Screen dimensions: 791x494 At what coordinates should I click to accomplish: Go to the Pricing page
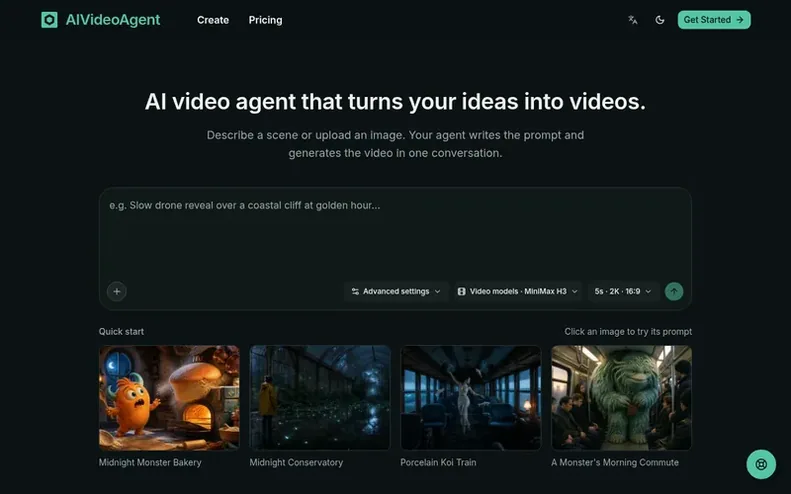click(x=265, y=20)
